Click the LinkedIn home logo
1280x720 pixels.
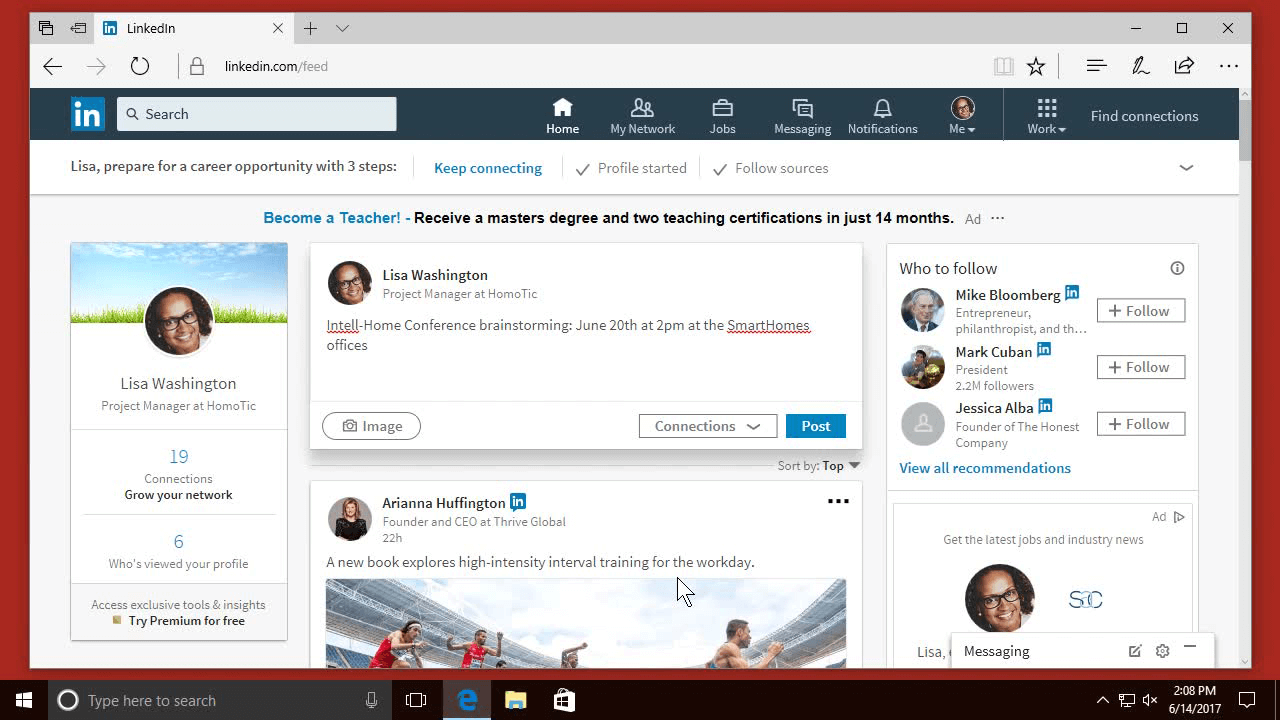[87, 114]
